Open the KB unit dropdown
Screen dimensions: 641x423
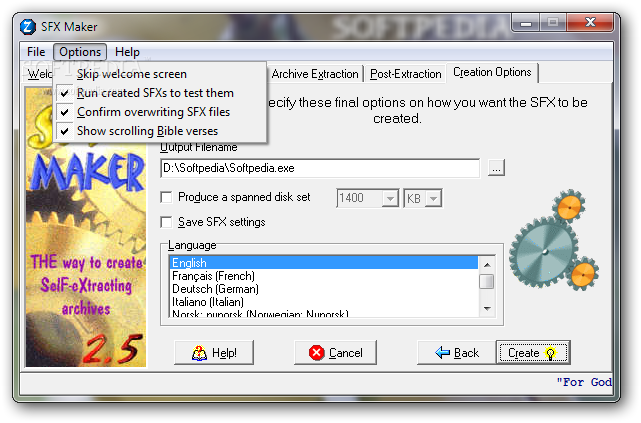[x=434, y=199]
